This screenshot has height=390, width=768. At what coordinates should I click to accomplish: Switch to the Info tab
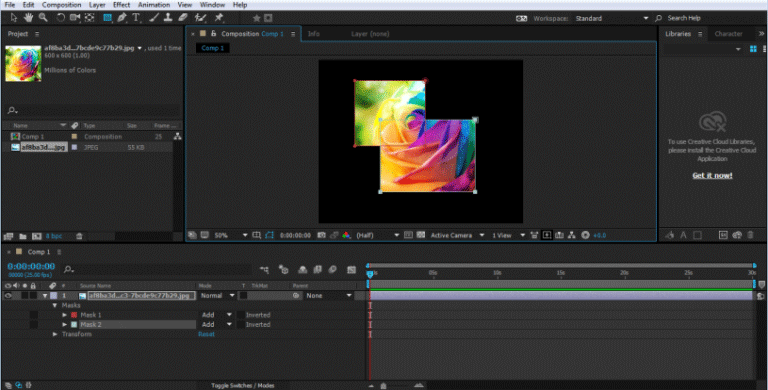click(x=313, y=34)
